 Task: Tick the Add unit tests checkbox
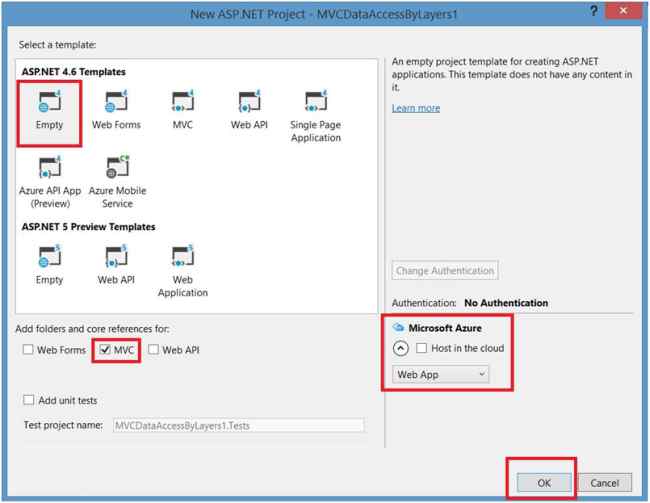[x=29, y=400]
